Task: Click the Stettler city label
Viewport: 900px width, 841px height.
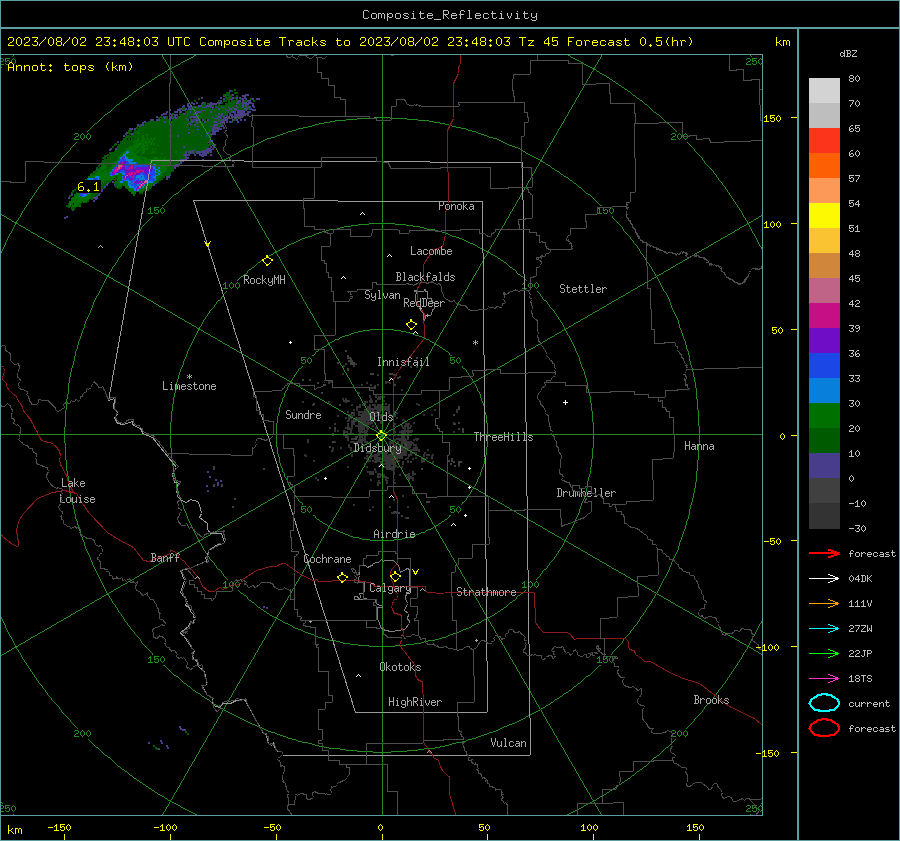Action: 583,289
